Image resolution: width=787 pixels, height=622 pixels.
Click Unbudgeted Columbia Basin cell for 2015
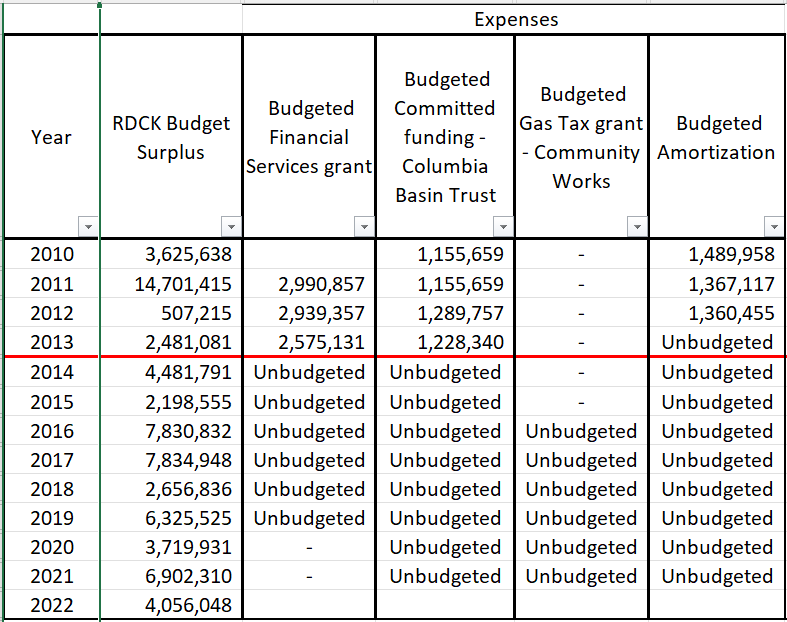point(445,402)
